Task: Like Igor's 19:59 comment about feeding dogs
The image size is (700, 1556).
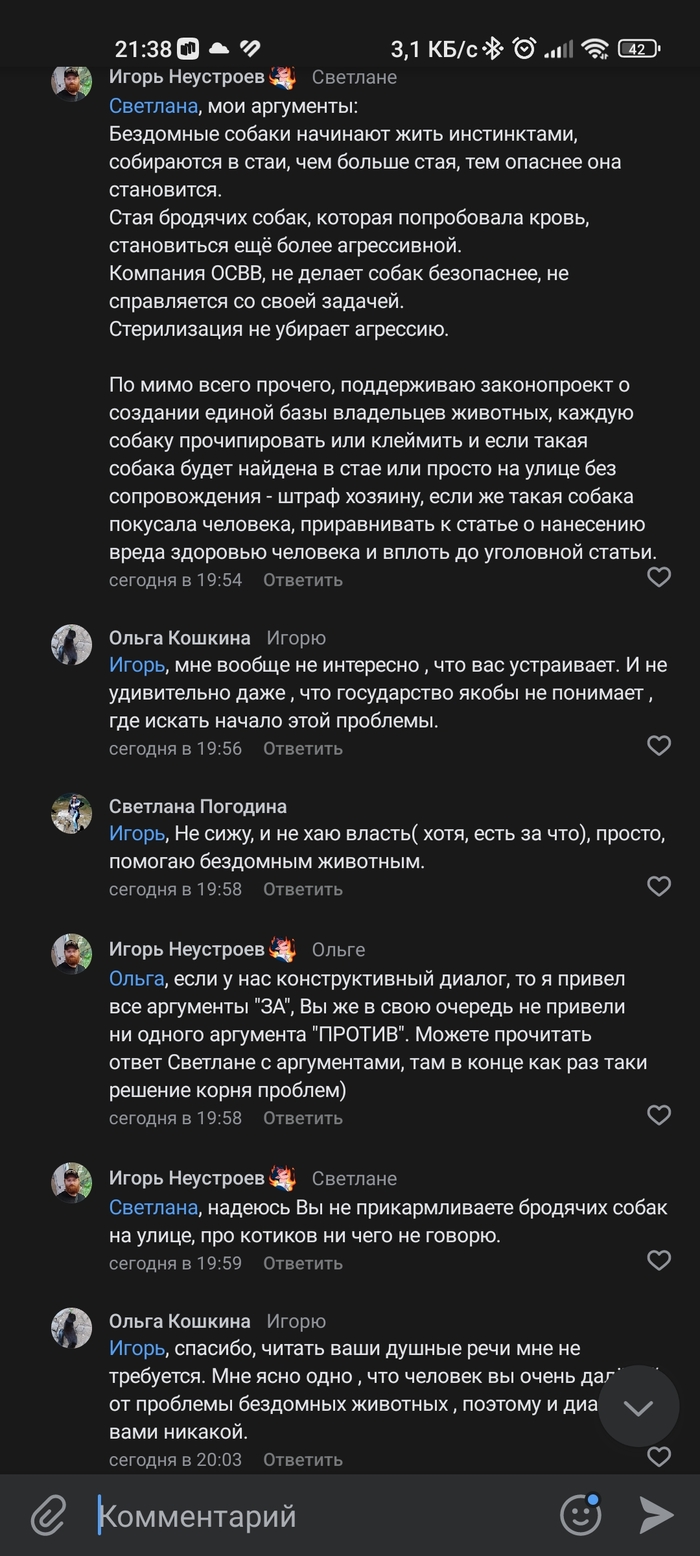Action: point(658,1261)
